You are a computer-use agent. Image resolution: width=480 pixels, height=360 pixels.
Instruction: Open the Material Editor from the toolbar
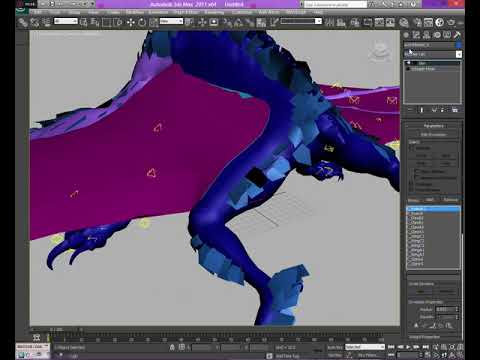tap(404, 22)
